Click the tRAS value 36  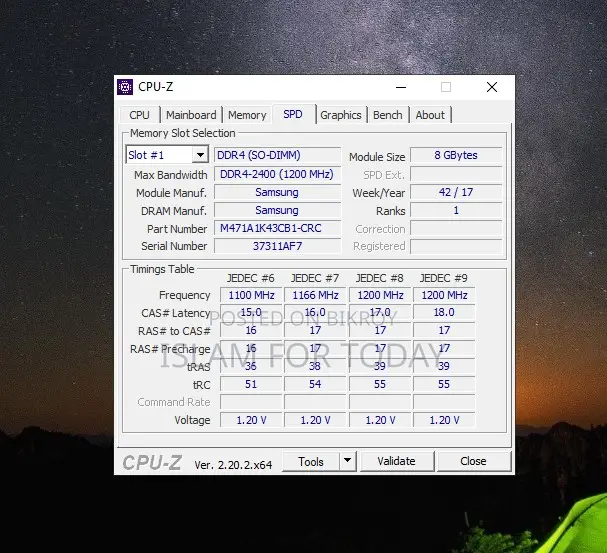251,366
